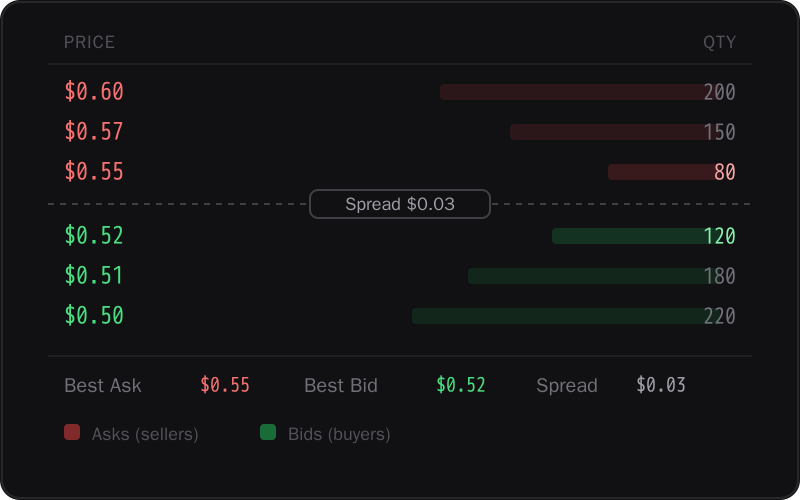Select the $0.55 ask price row
This screenshot has height=500, width=800.
(400, 172)
